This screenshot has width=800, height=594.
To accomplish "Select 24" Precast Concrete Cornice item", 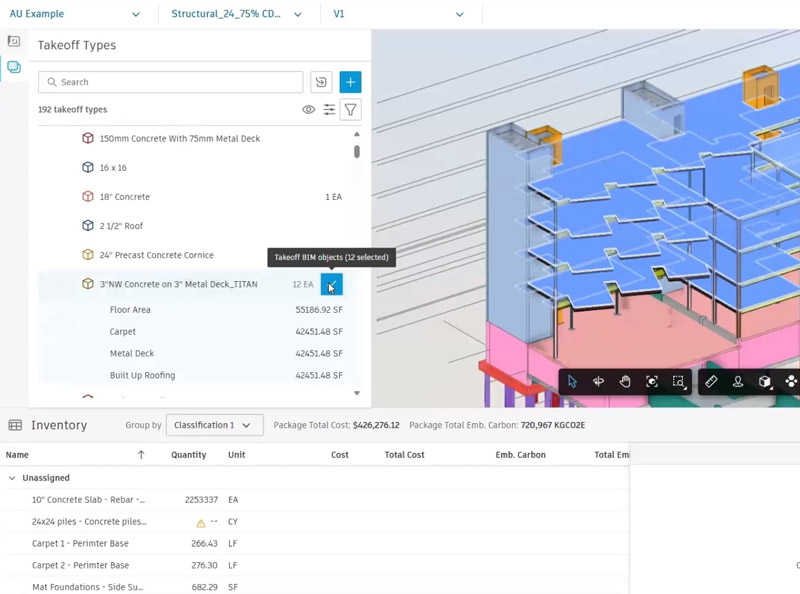I will pyautogui.click(x=156, y=255).
